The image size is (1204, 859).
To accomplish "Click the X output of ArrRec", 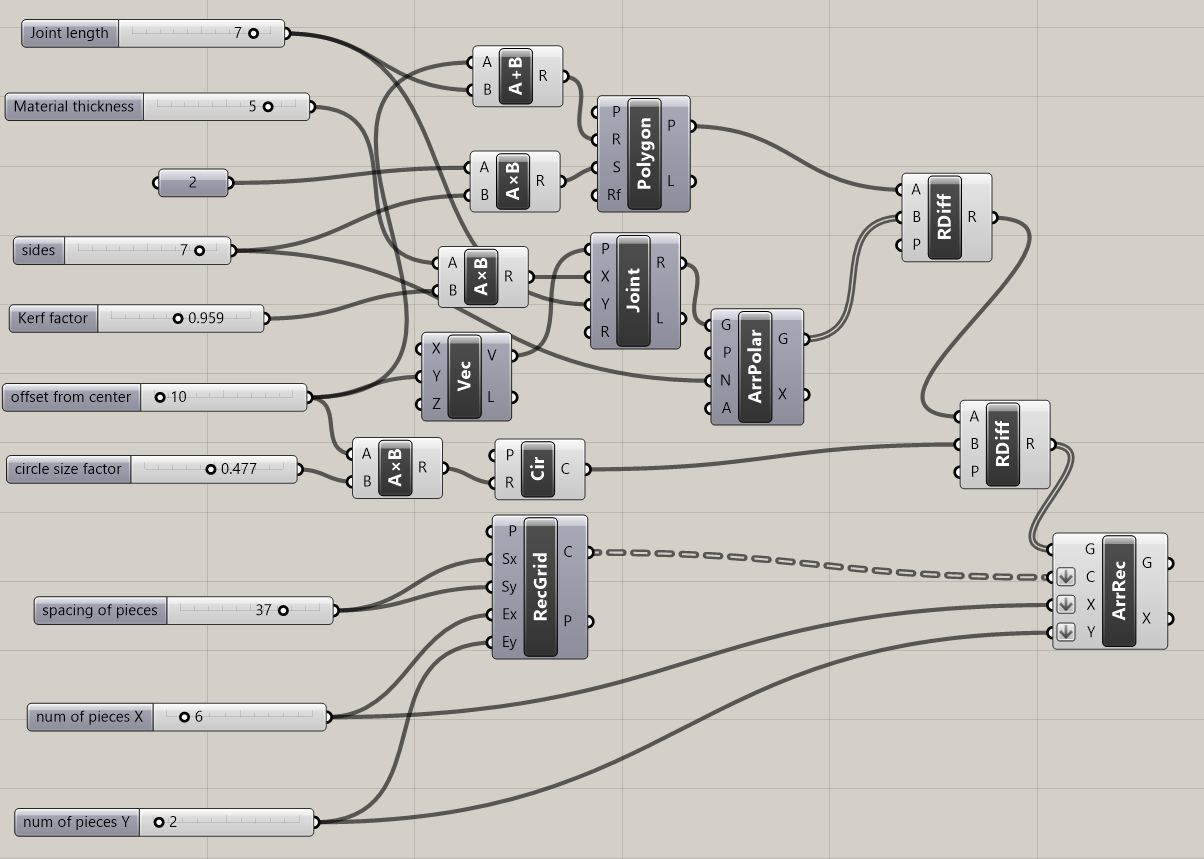I will (x=1146, y=618).
